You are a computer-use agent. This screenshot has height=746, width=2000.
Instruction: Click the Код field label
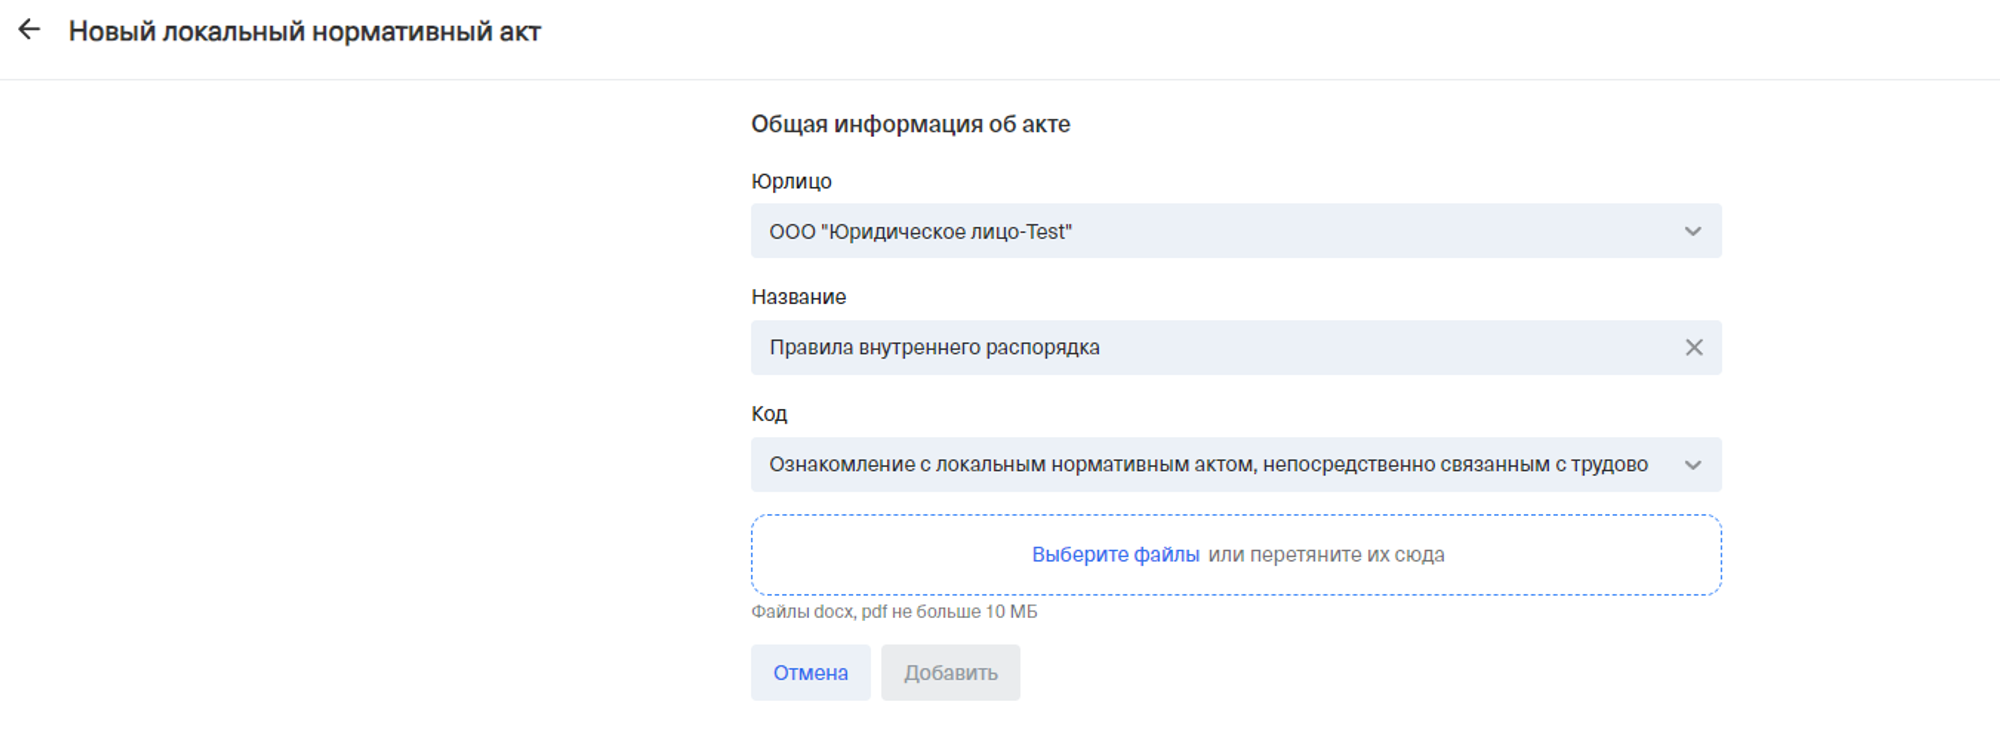click(769, 414)
